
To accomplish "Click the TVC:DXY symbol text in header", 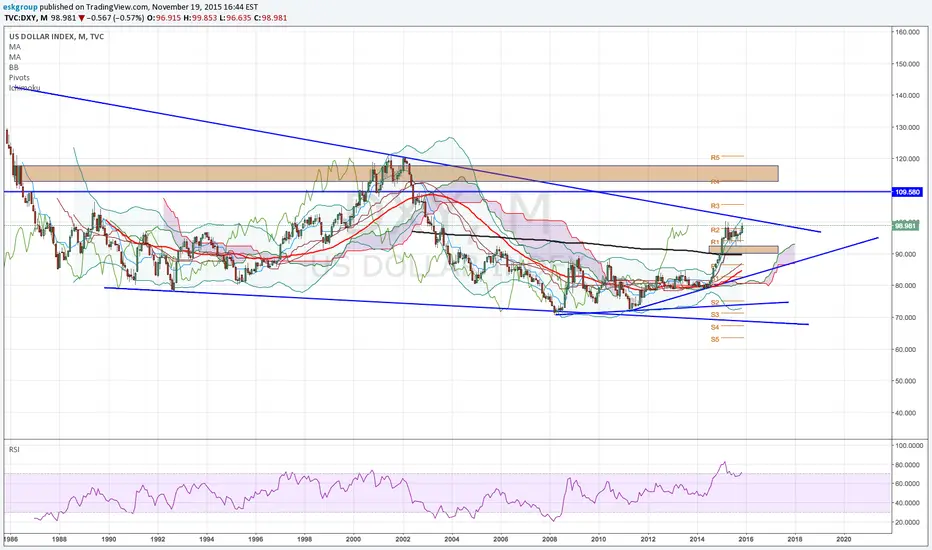I will (x=21, y=18).
